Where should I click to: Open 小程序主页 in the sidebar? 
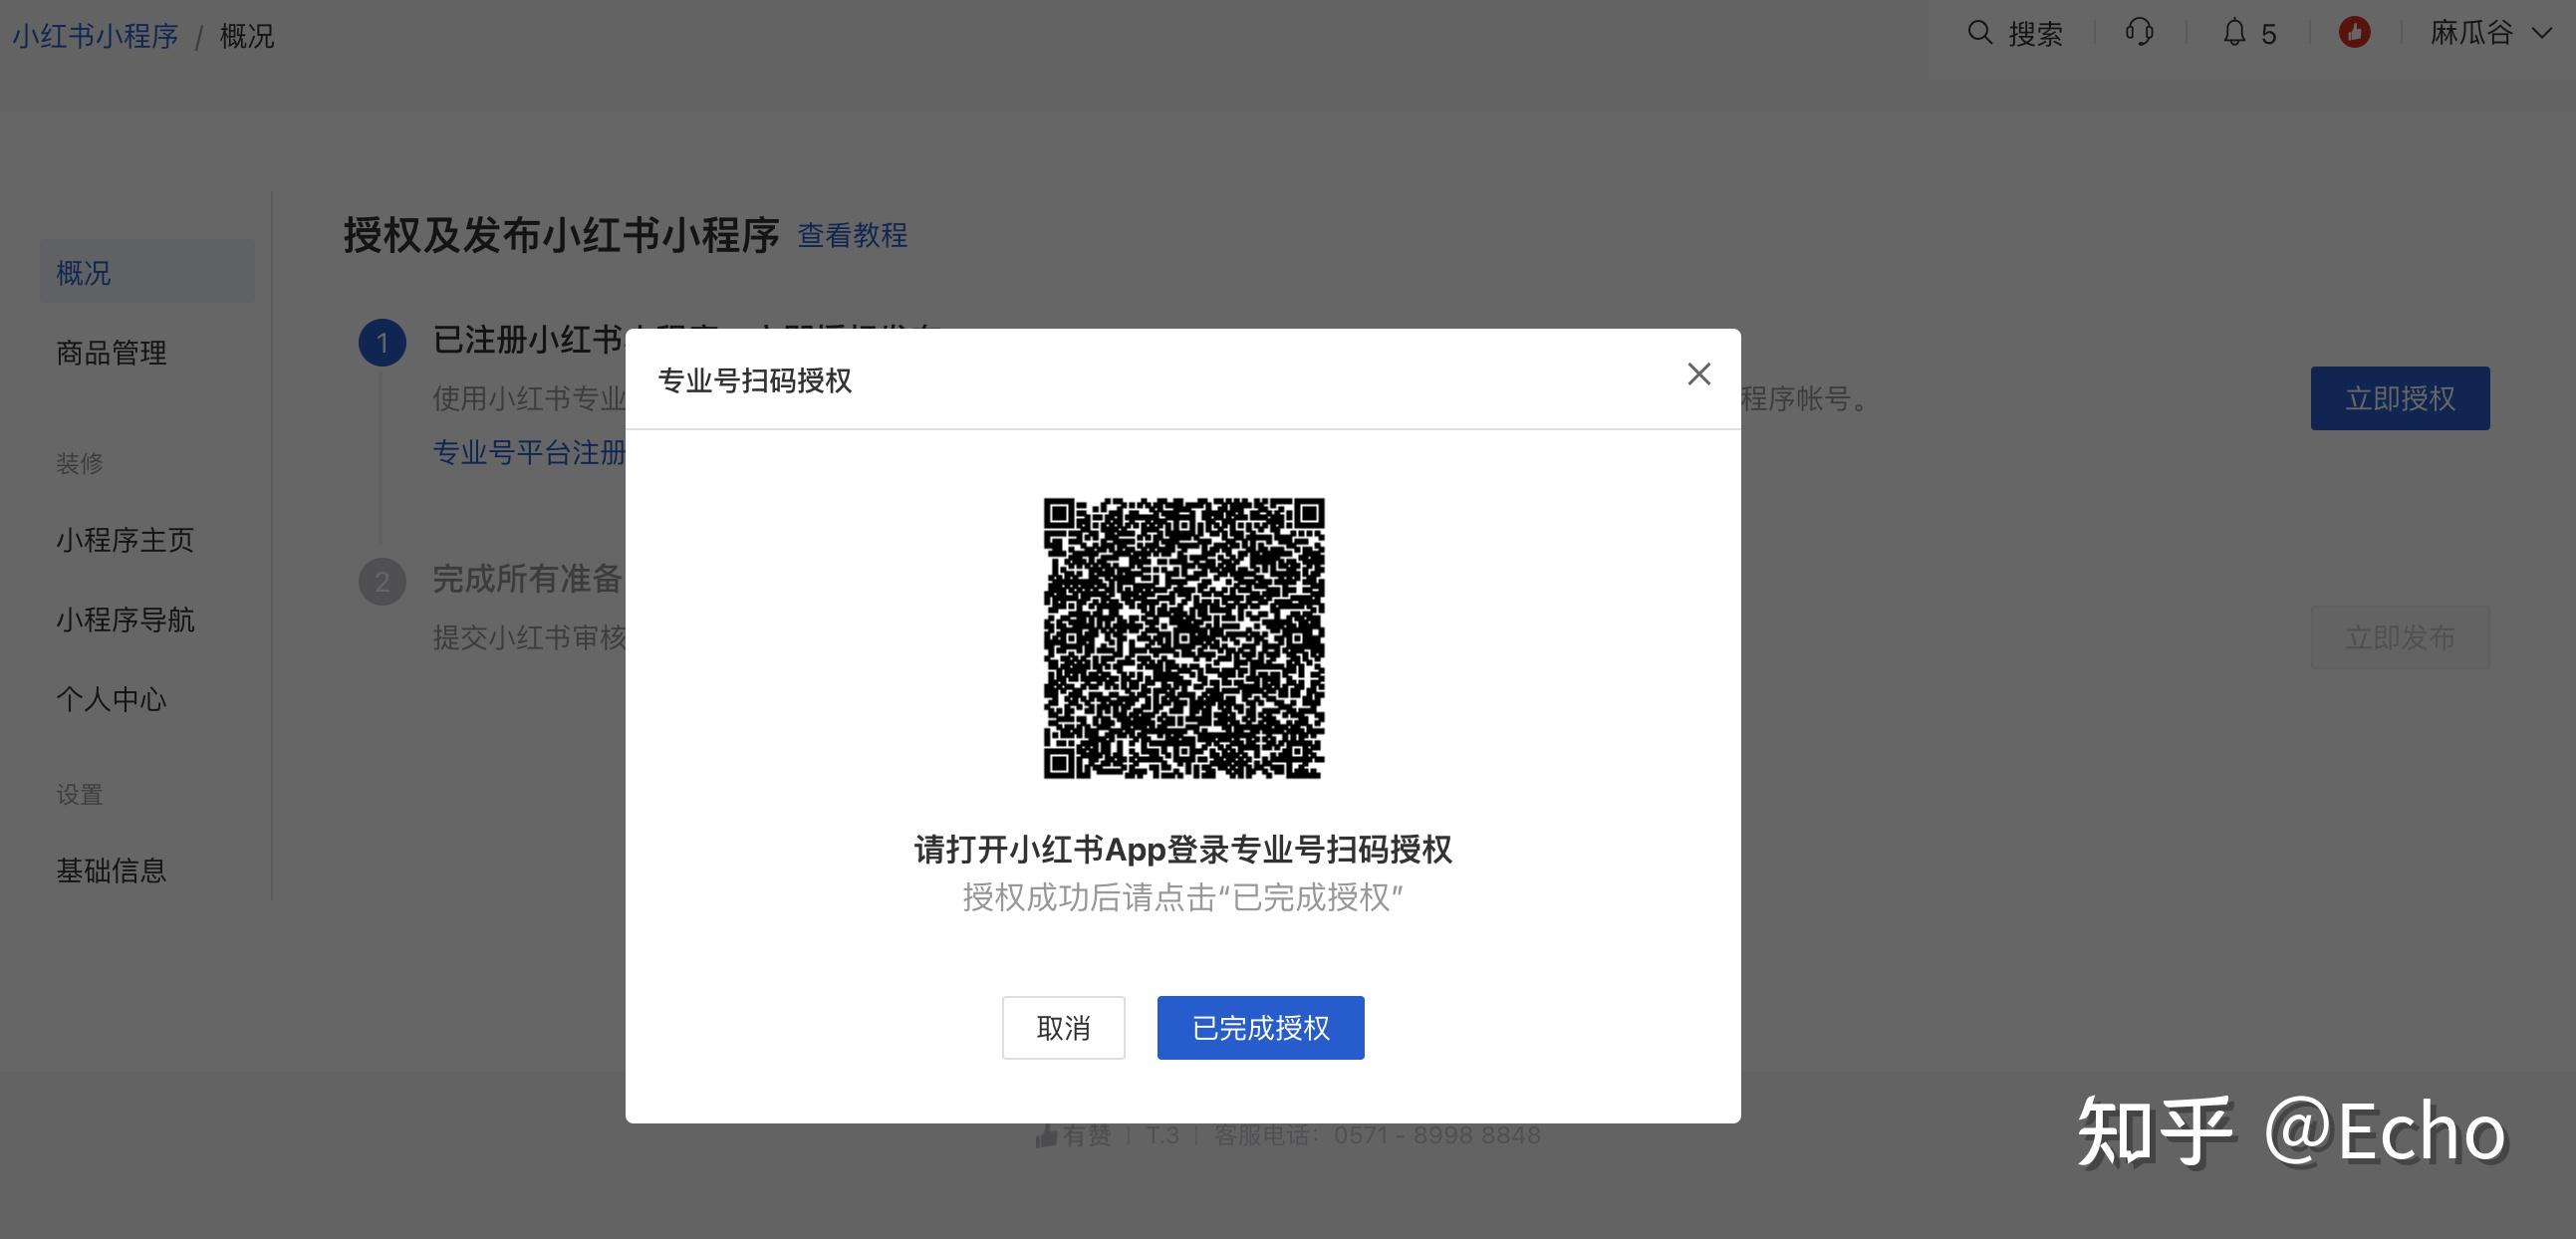coord(125,540)
